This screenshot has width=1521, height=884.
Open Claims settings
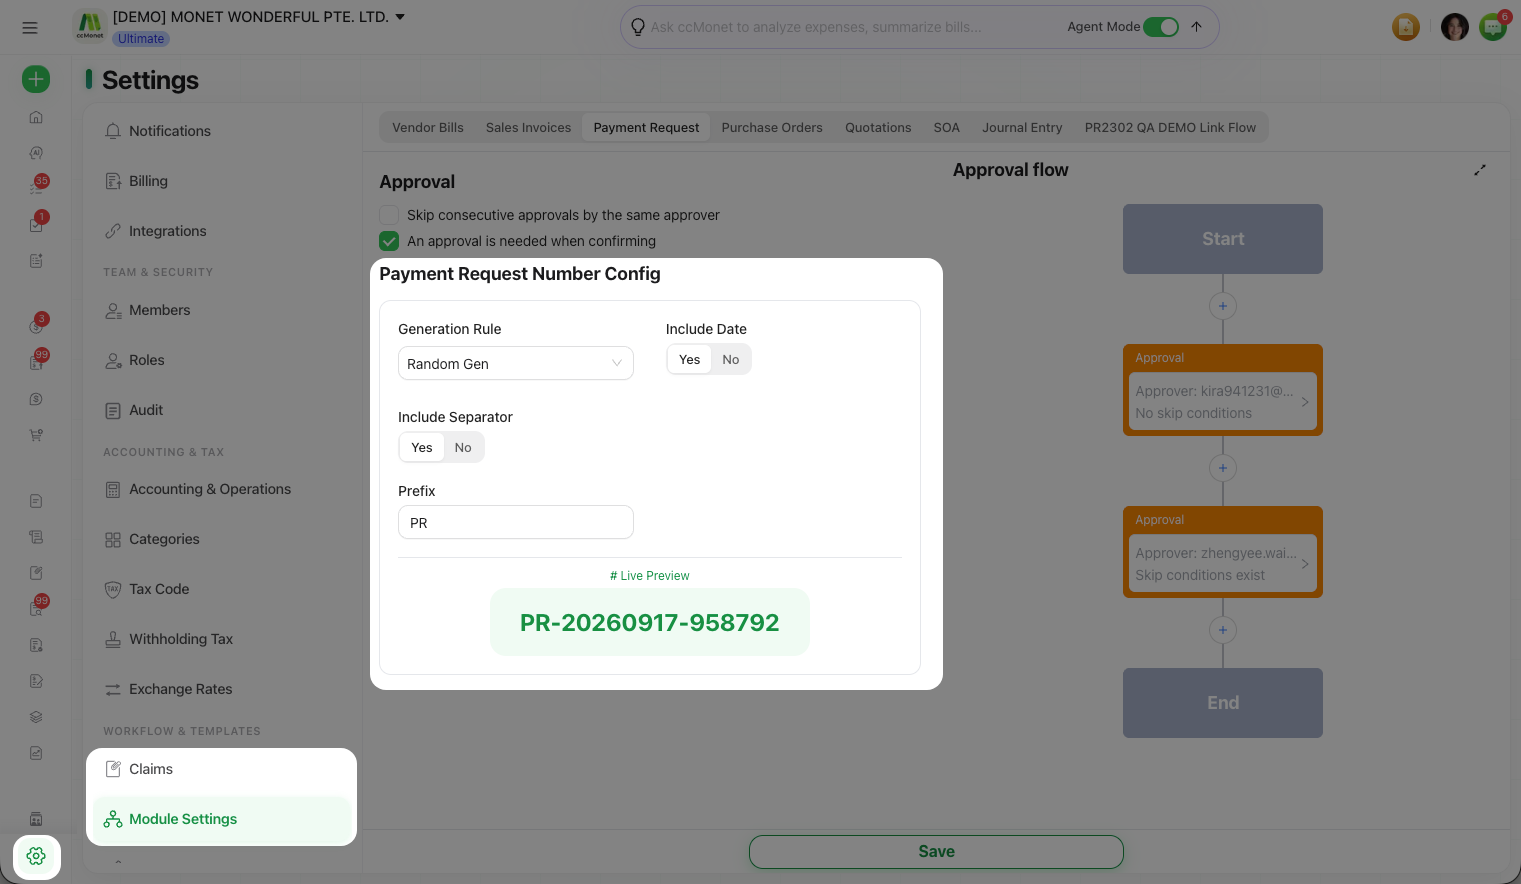(x=222, y=769)
